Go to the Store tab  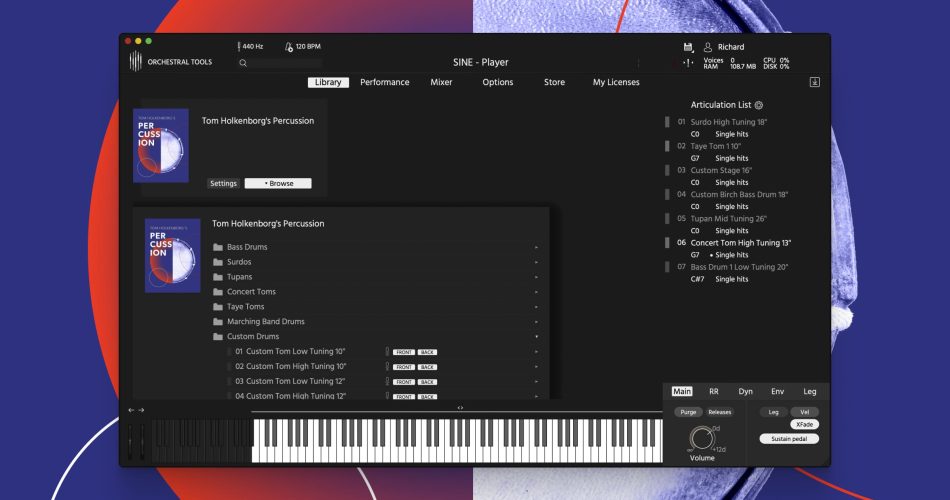554,82
